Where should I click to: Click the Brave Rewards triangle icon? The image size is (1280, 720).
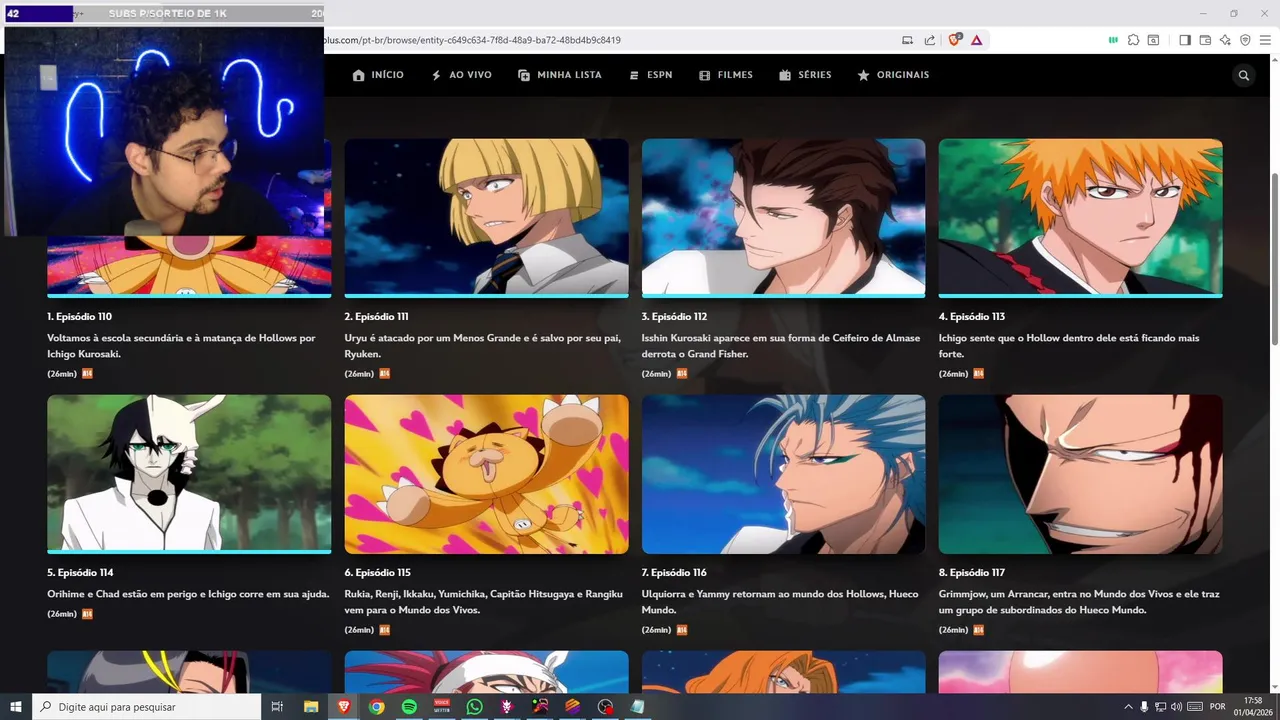click(x=976, y=40)
